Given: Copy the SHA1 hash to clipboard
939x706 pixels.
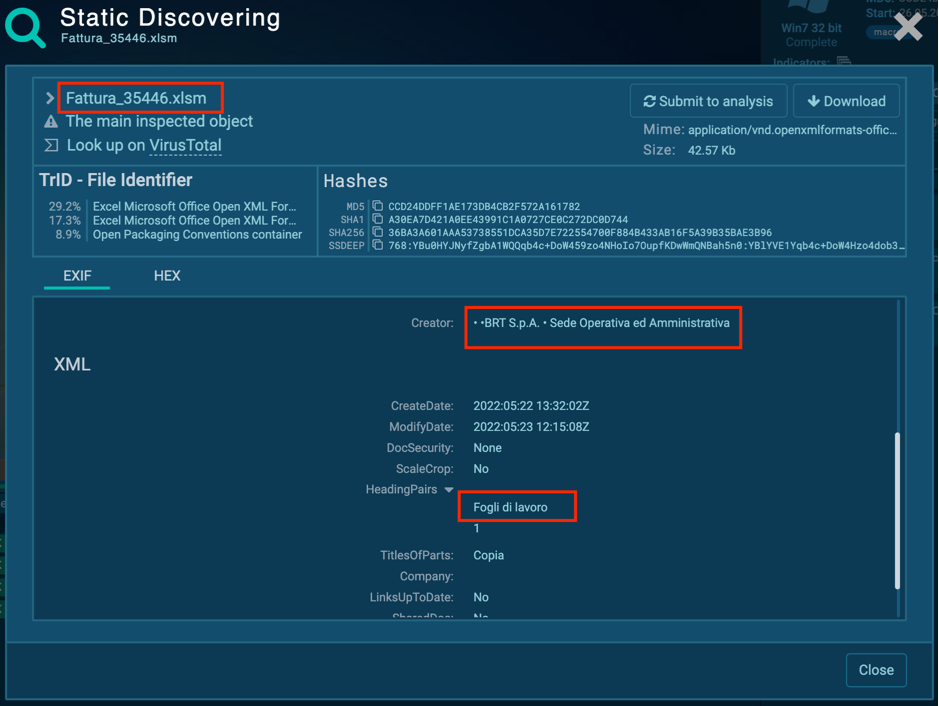Looking at the screenshot, I should point(378,220).
